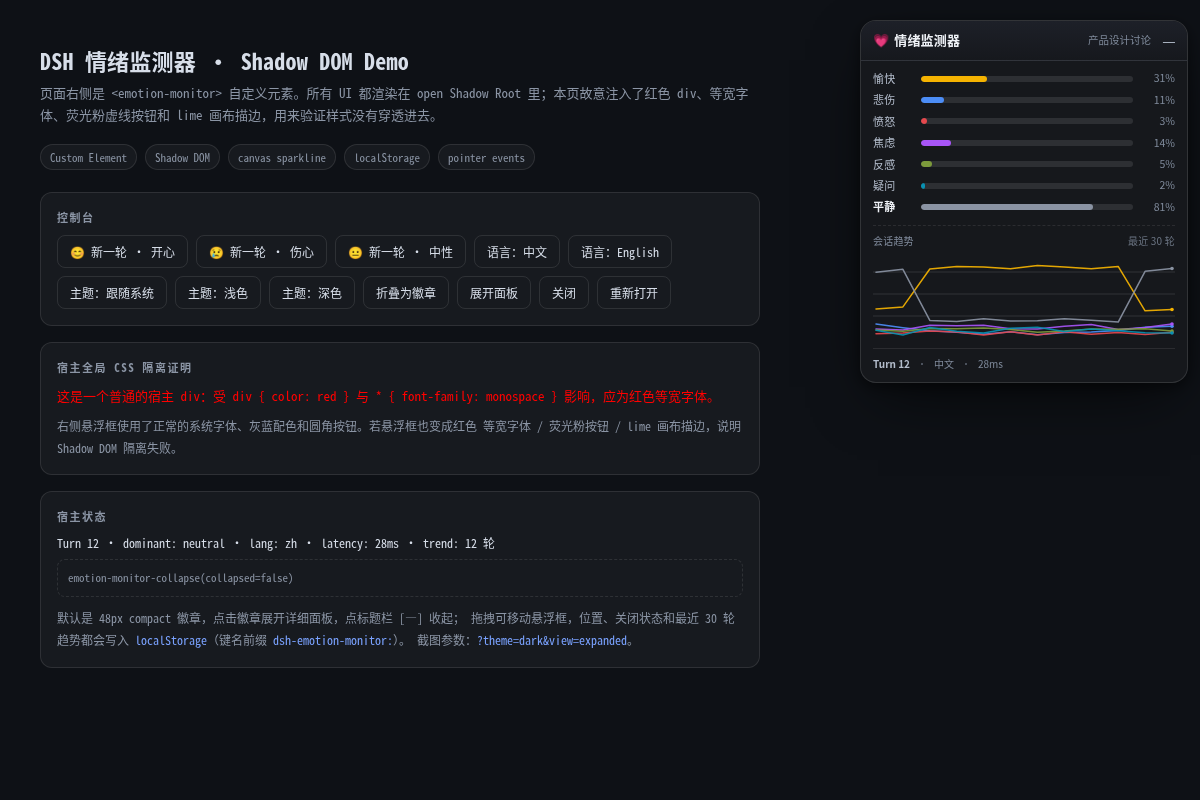Expand widget using 展开面板 button

[494, 293]
